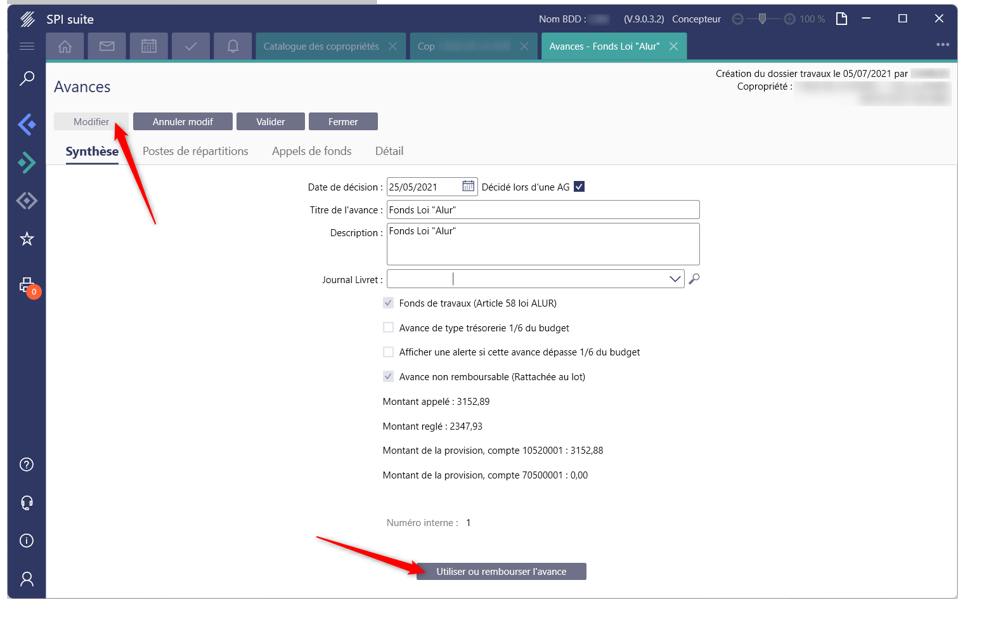Click "Utiliser ou rembourser l'avance" button
The height and width of the screenshot is (630, 993).
501,572
